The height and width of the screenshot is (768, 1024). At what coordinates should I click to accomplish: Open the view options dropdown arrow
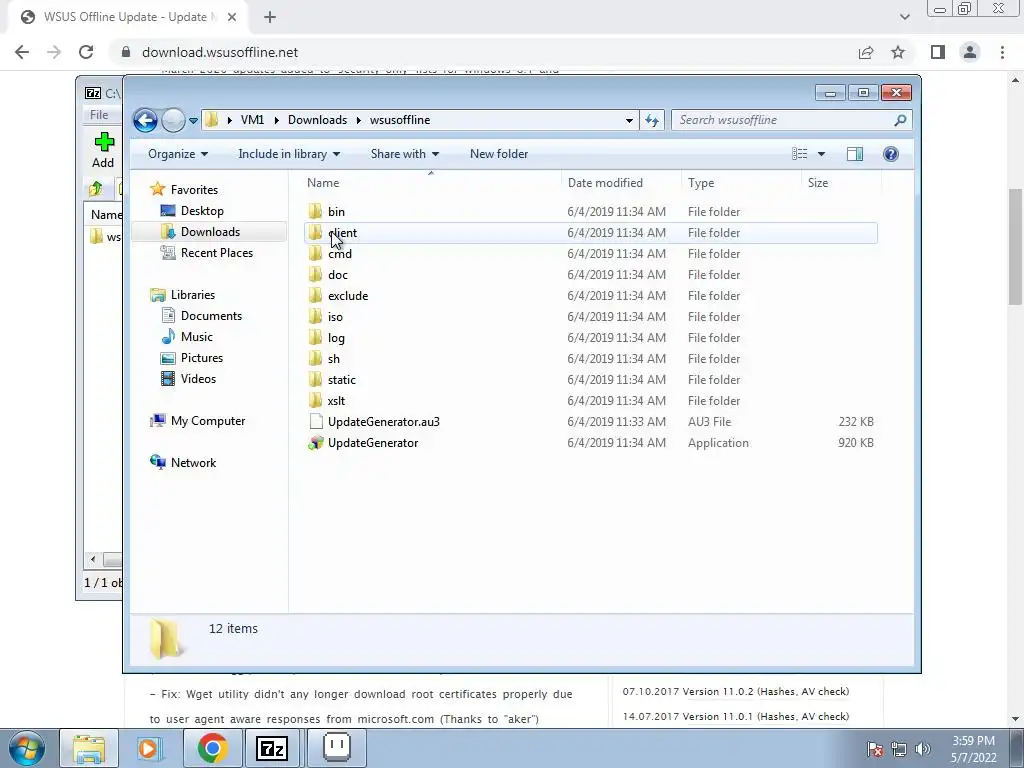coord(822,154)
